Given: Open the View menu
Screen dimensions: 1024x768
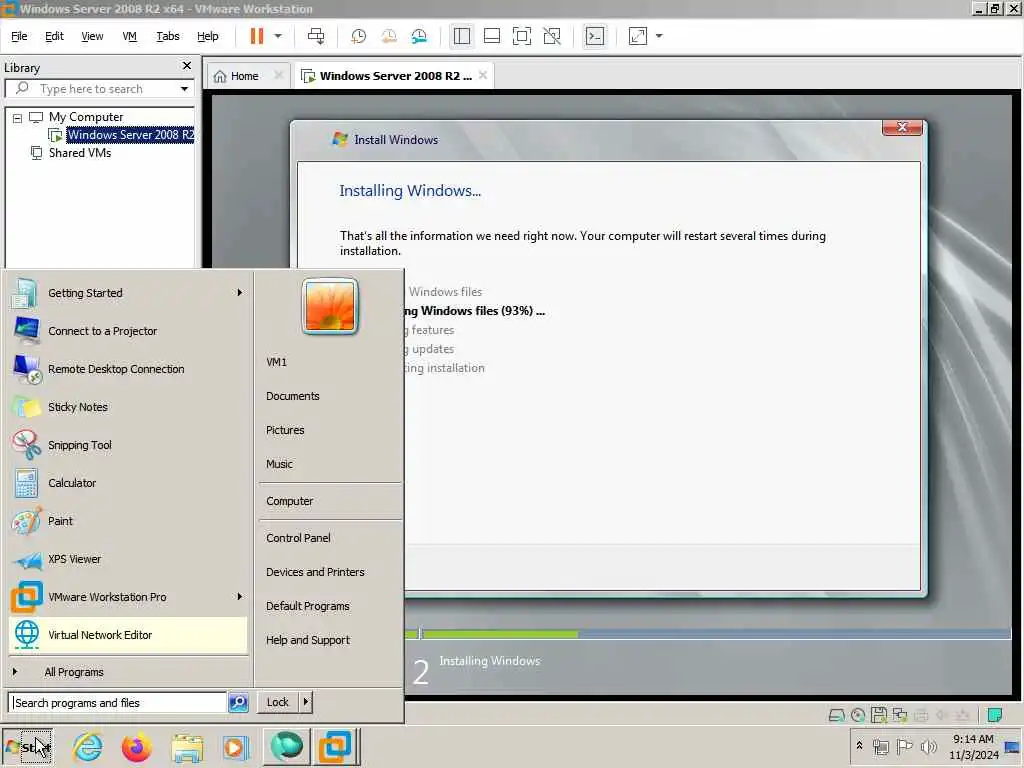Looking at the screenshot, I should 92,36.
